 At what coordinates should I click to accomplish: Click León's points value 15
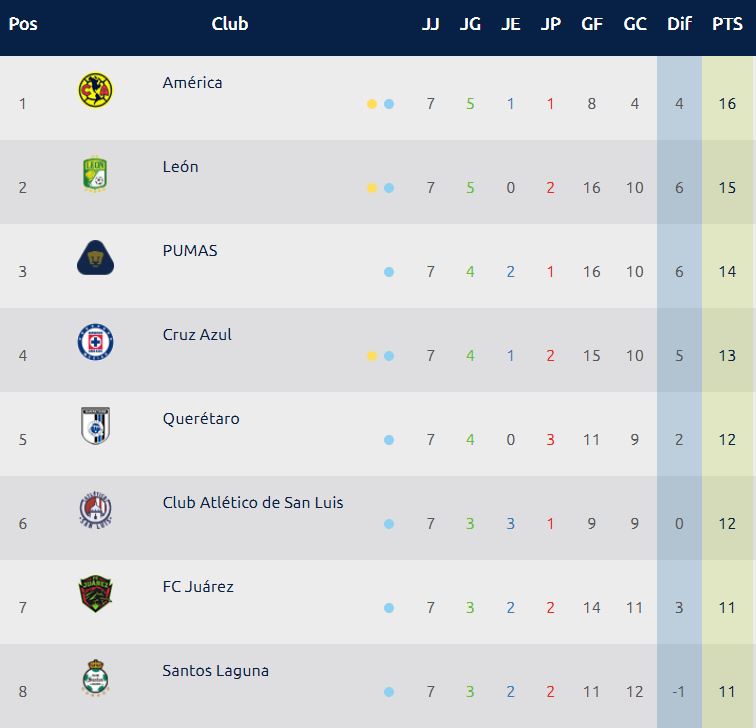[727, 188]
